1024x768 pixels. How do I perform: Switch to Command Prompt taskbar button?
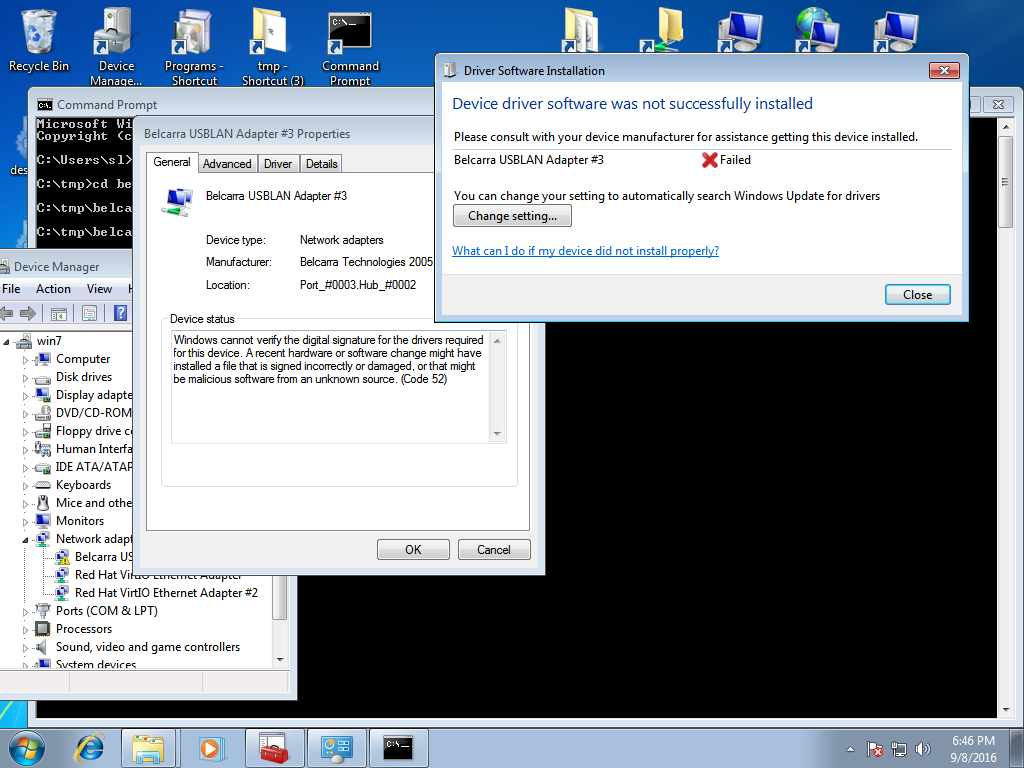click(398, 748)
